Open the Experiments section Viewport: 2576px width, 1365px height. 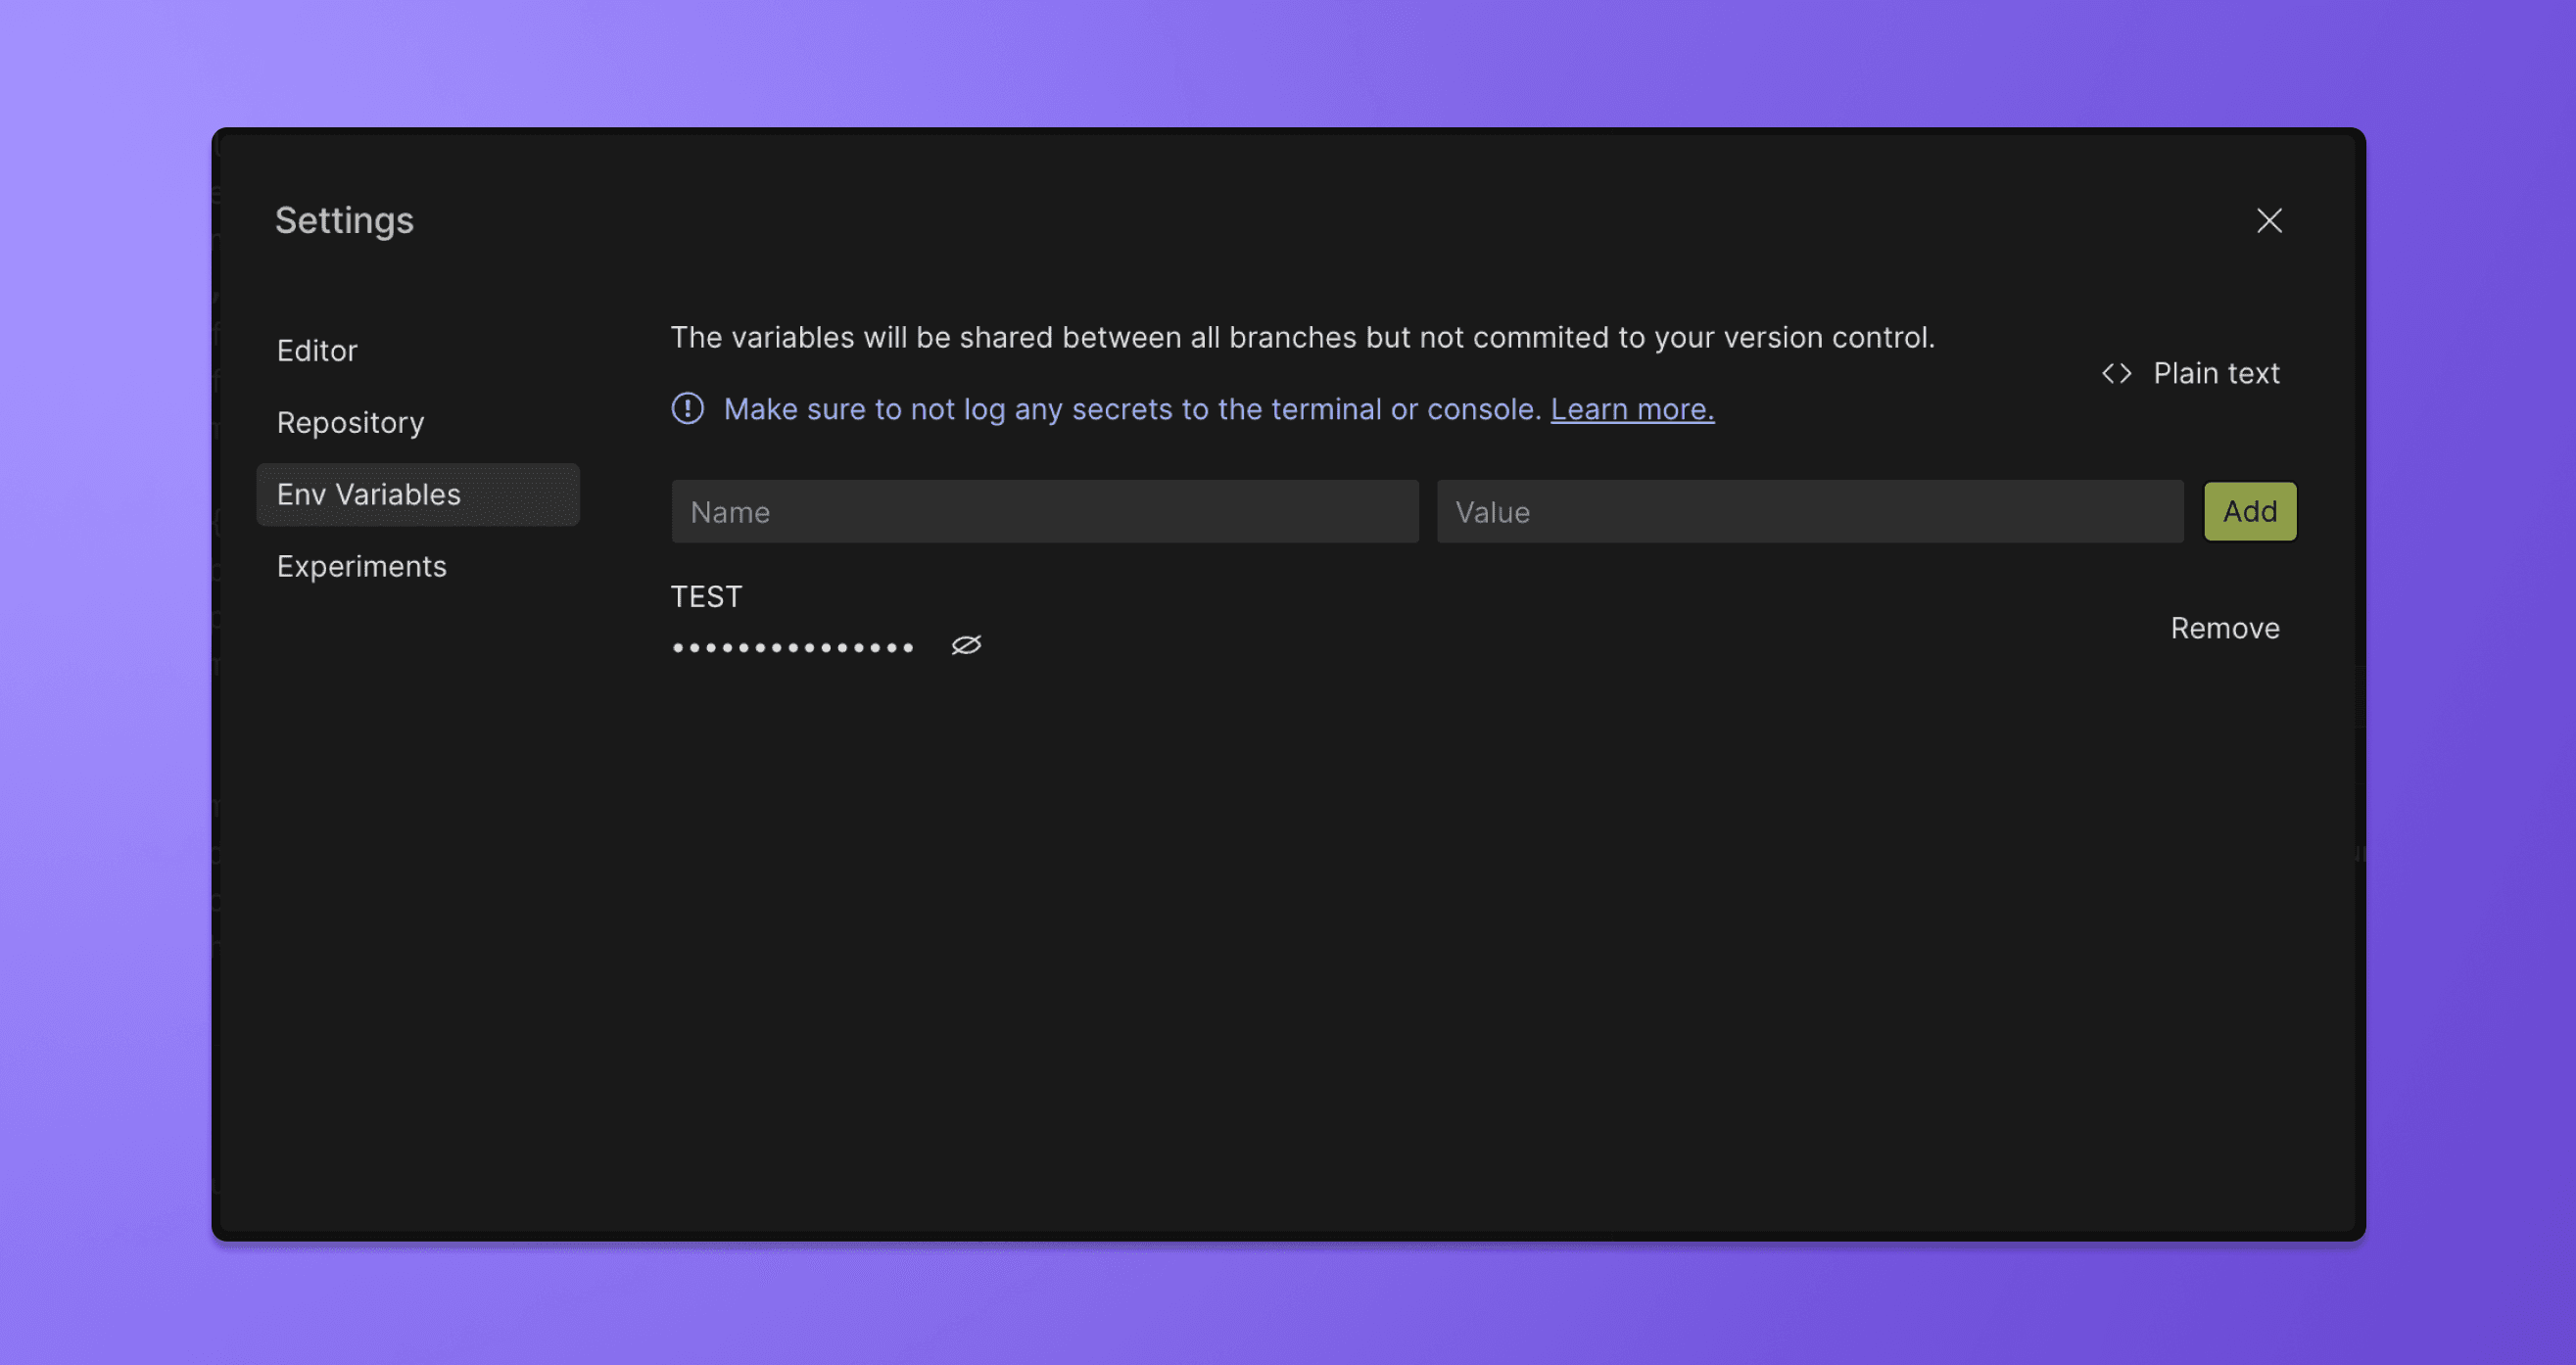361,567
